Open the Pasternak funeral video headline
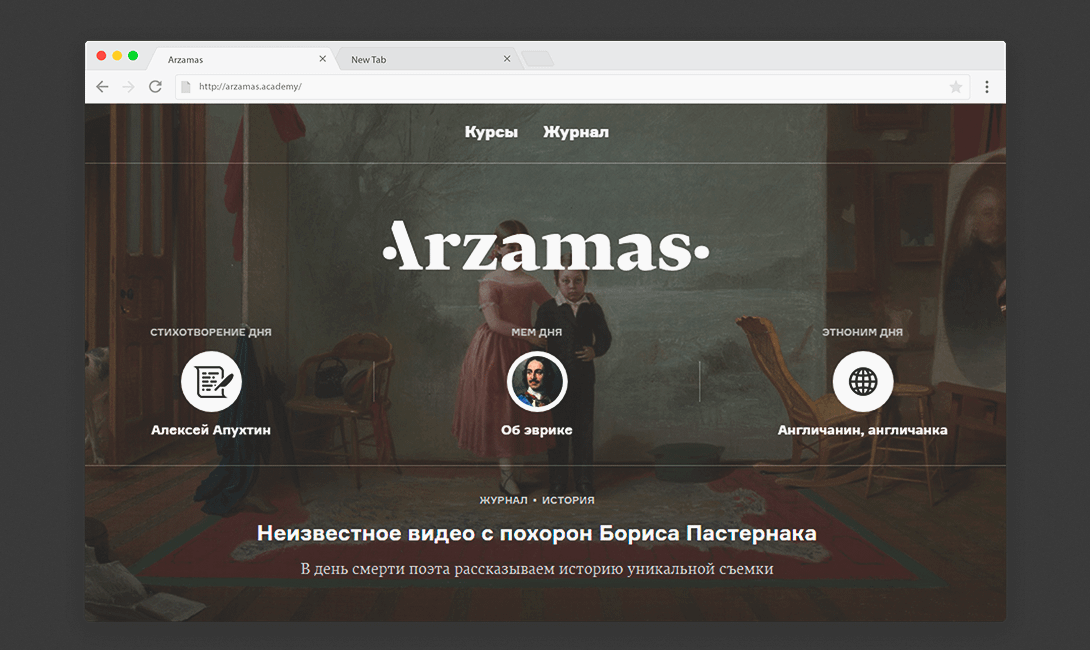Image resolution: width=1090 pixels, height=650 pixels. pos(537,533)
